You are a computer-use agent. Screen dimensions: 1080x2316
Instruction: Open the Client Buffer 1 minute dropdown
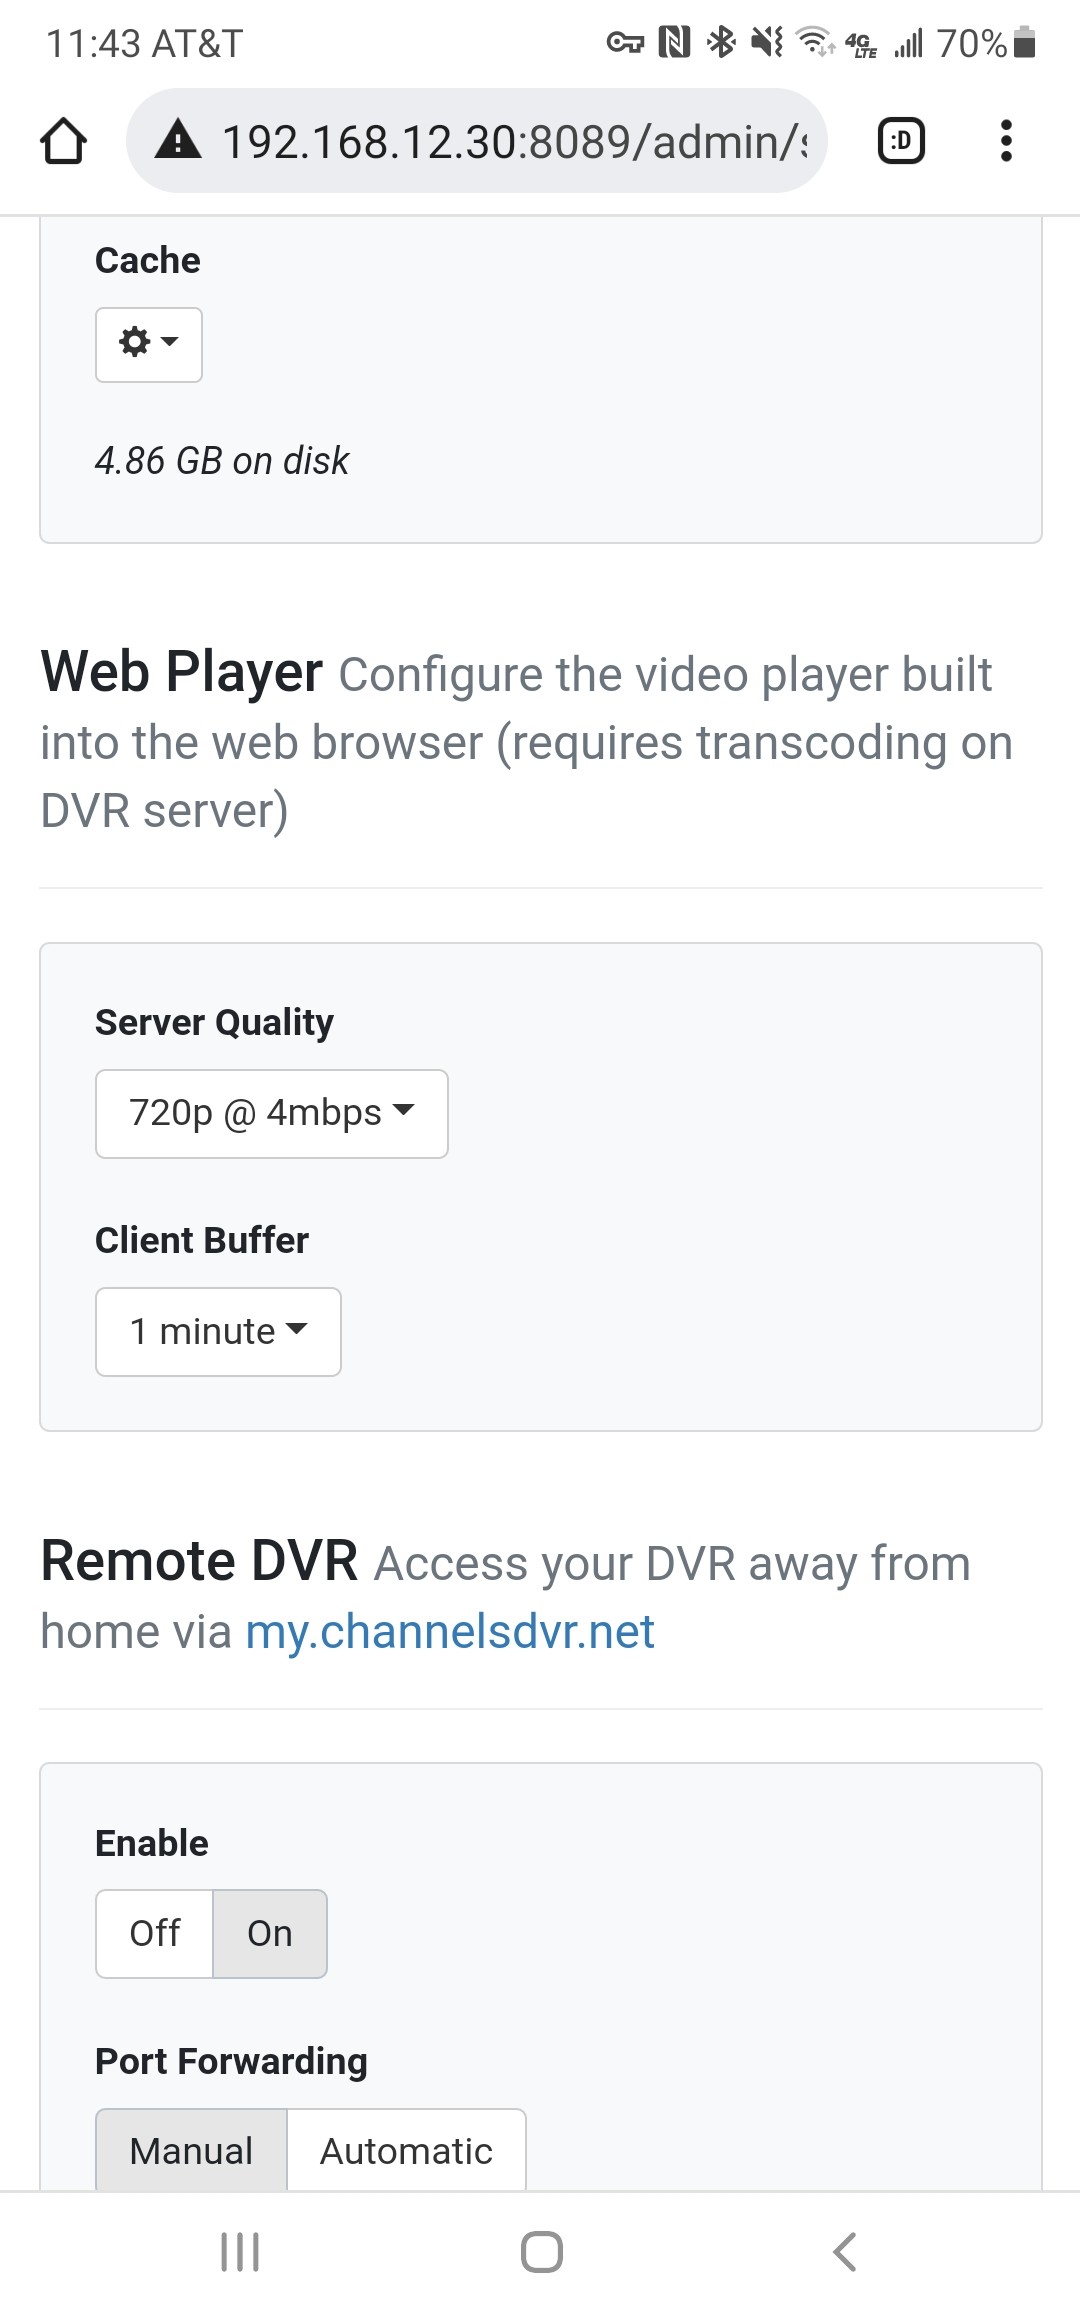tap(218, 1331)
